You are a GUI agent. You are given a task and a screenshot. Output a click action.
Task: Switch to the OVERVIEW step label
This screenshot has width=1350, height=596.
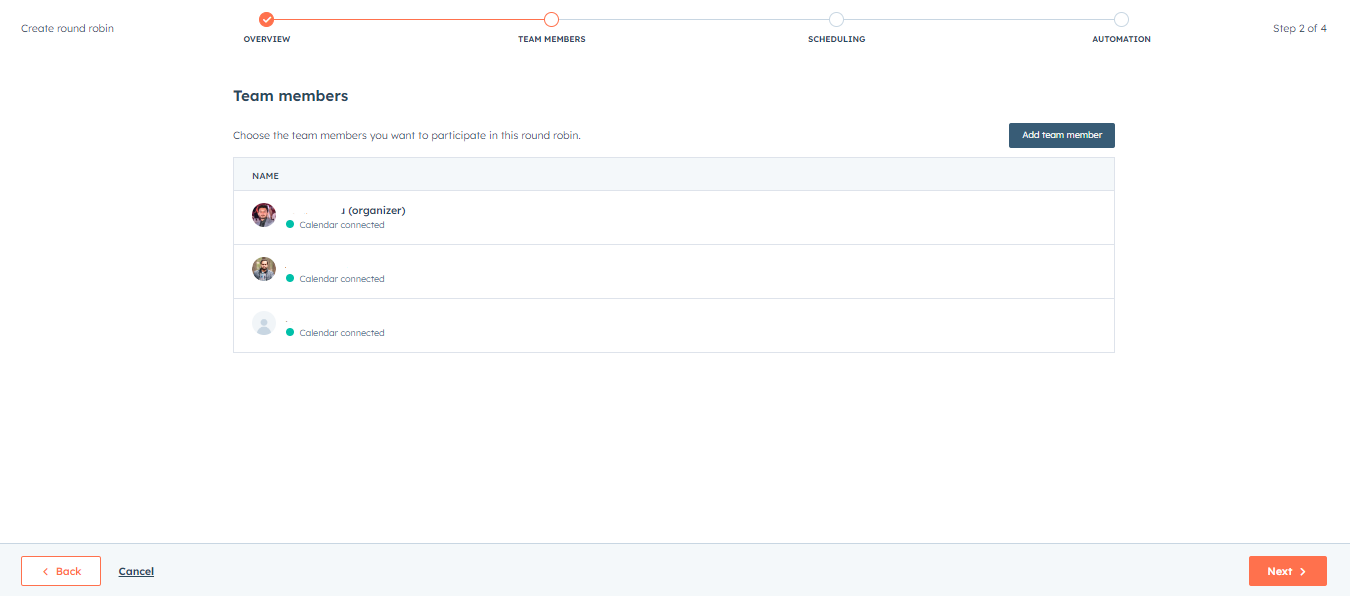click(x=266, y=38)
